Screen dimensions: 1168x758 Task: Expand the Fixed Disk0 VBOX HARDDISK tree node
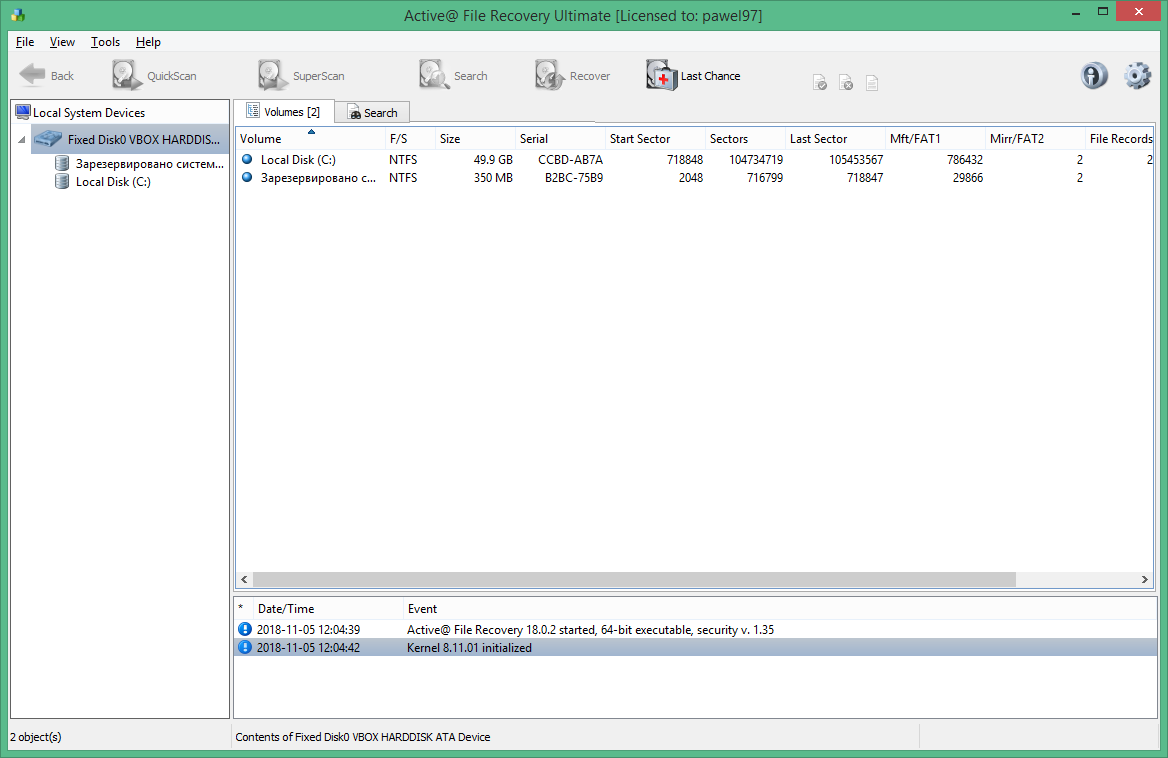click(20, 139)
